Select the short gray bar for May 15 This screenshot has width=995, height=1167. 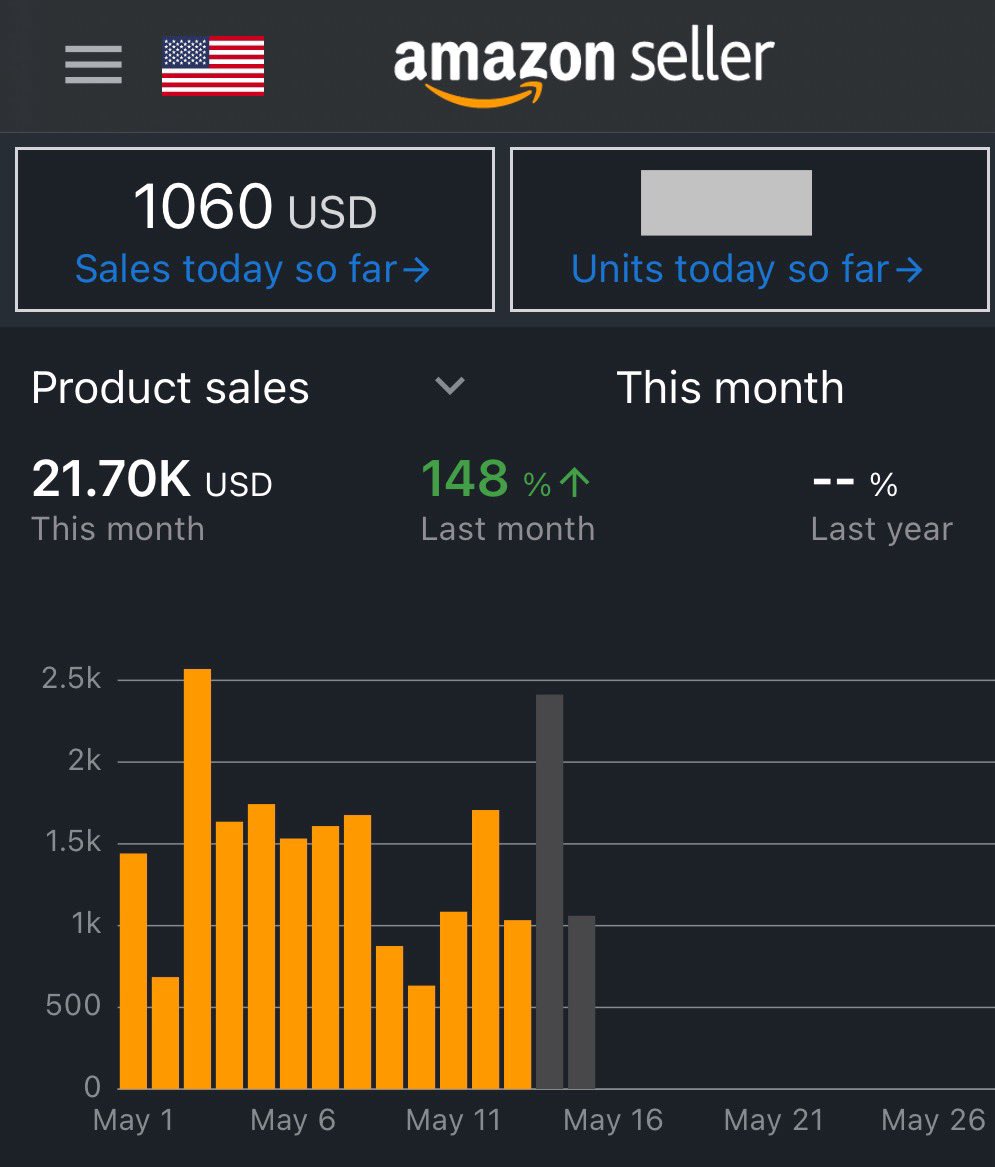(581, 1003)
